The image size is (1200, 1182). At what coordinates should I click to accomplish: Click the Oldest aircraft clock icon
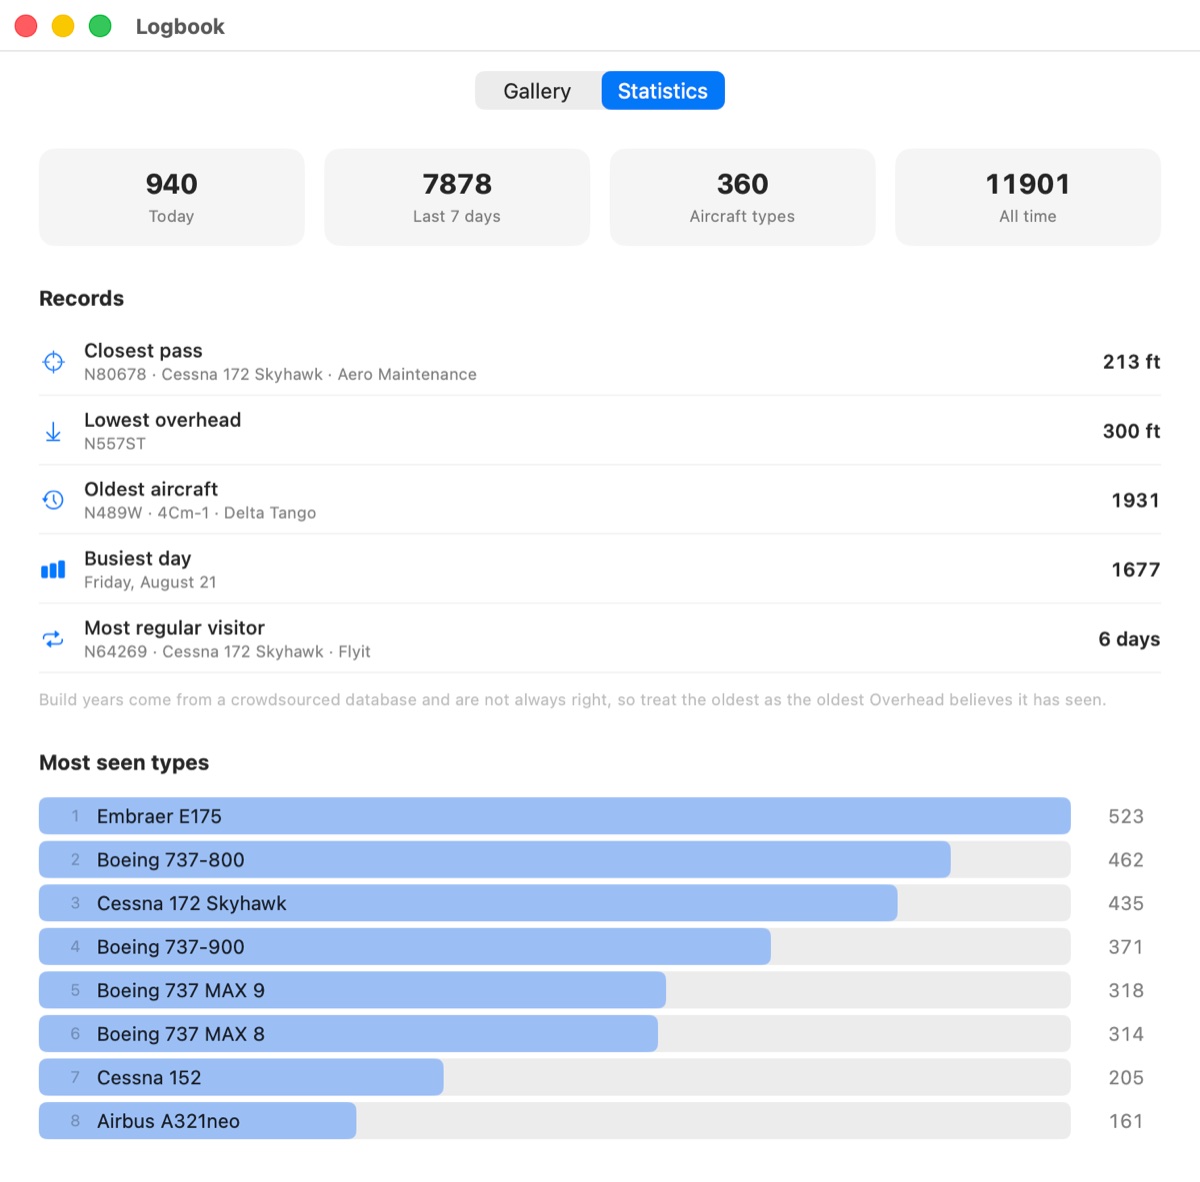(53, 500)
